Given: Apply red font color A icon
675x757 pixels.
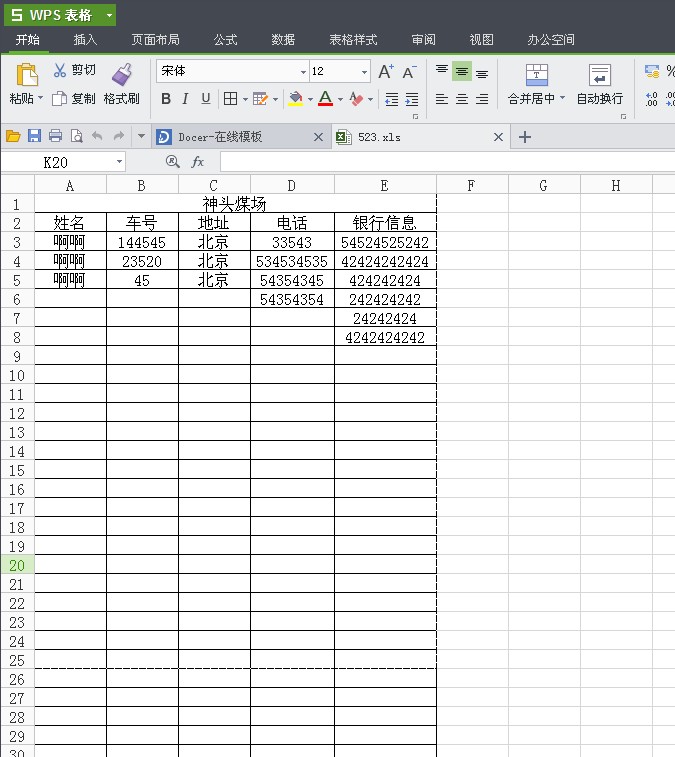Looking at the screenshot, I should pos(325,98).
